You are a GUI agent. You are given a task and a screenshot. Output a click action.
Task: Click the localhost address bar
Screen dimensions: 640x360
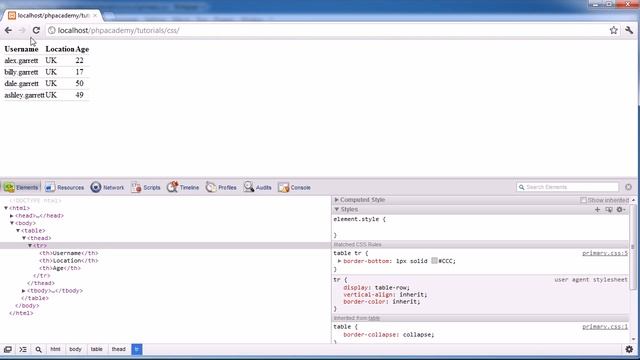coord(327,30)
